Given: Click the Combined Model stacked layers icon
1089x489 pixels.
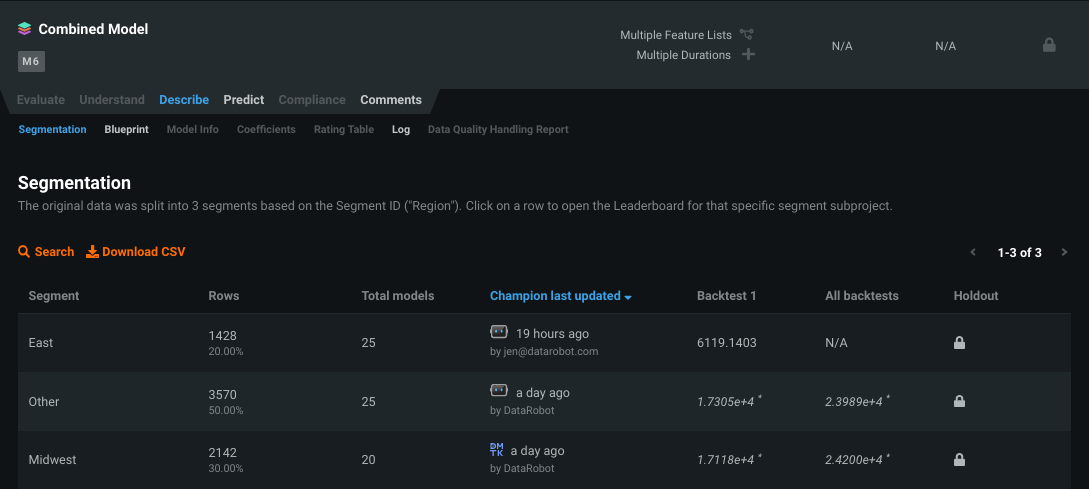Looking at the screenshot, I should [x=25, y=29].
